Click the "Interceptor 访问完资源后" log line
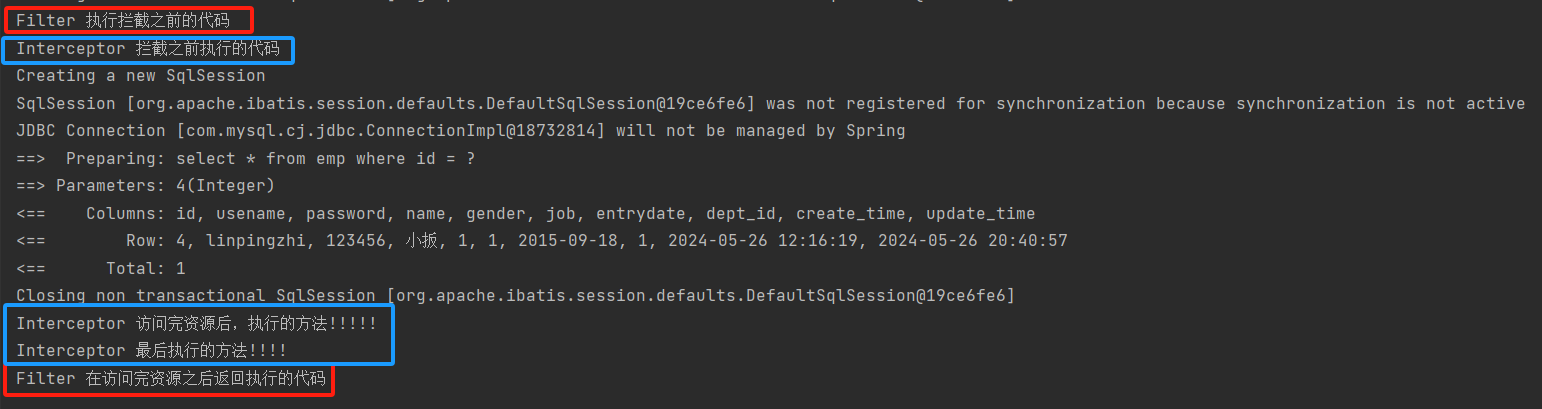Viewport: 1542px width, 409px height. [x=196, y=324]
